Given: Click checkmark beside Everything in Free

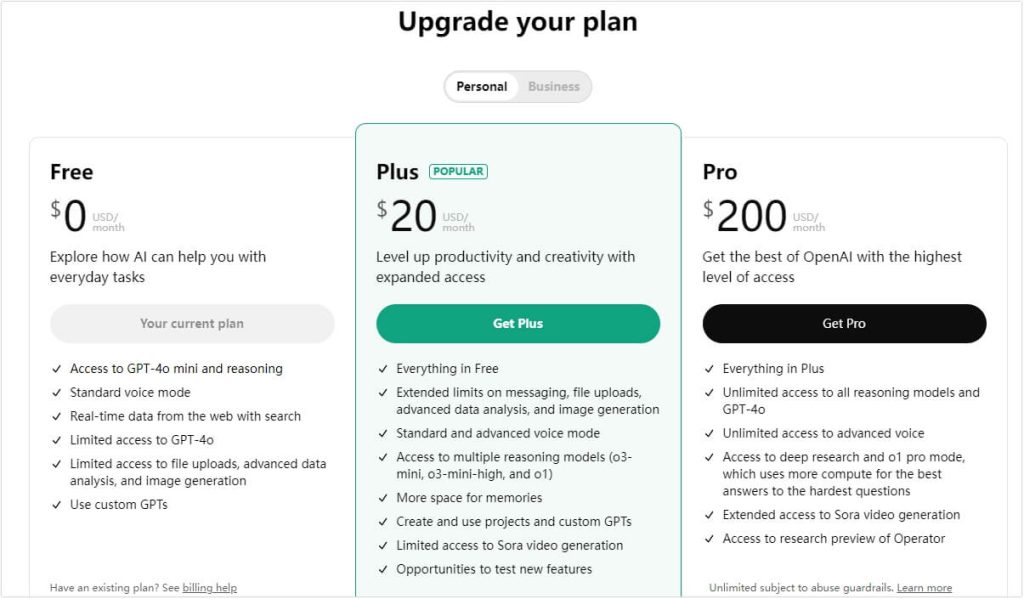Looking at the screenshot, I should point(382,369).
